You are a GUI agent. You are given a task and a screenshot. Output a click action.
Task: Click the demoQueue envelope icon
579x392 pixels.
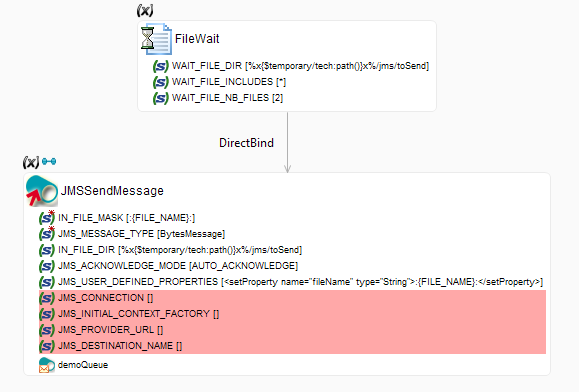tap(47, 365)
